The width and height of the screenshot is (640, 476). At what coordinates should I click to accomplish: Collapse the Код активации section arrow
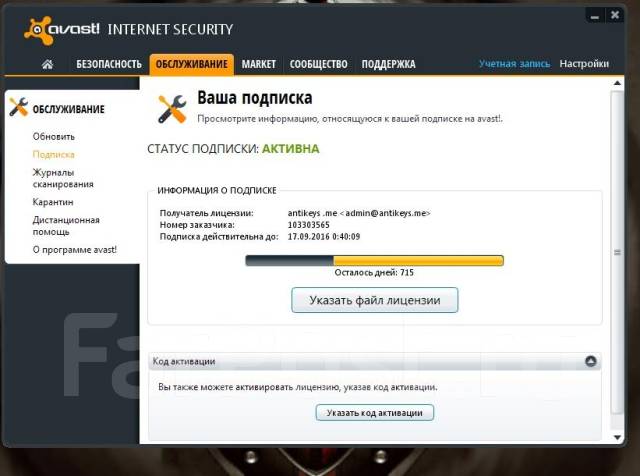tap(591, 361)
